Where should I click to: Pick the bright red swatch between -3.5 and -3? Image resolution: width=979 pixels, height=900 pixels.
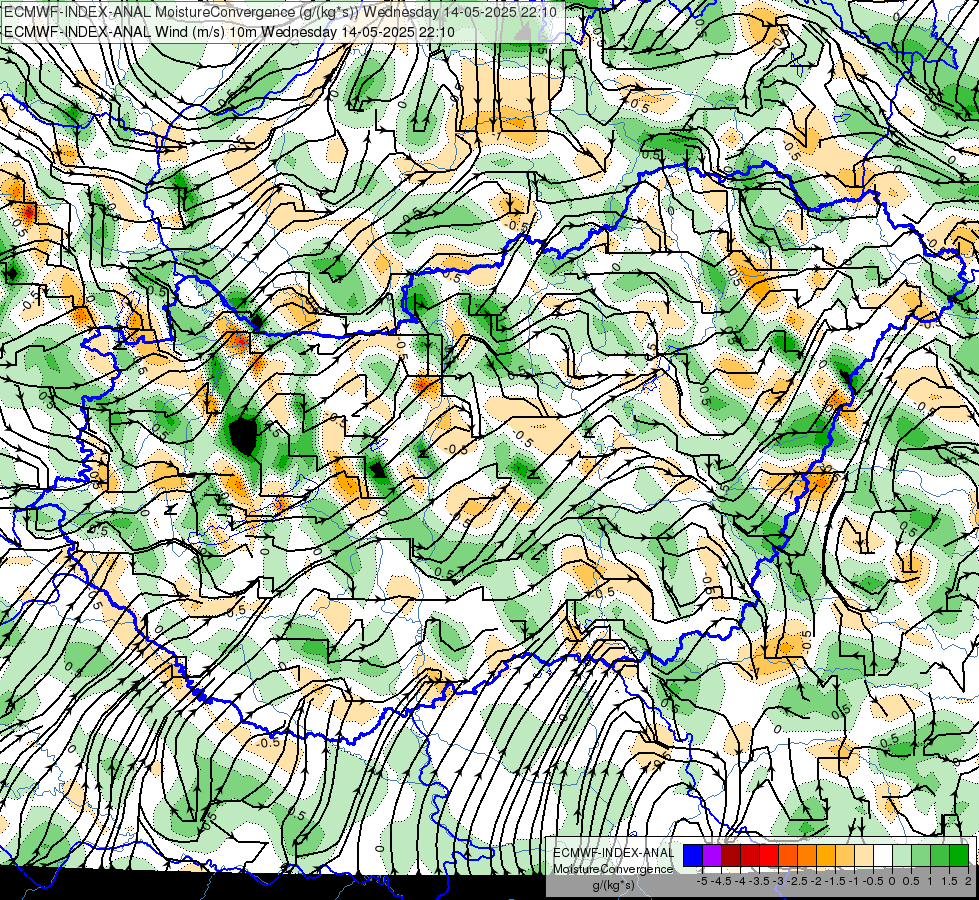[x=769, y=856]
